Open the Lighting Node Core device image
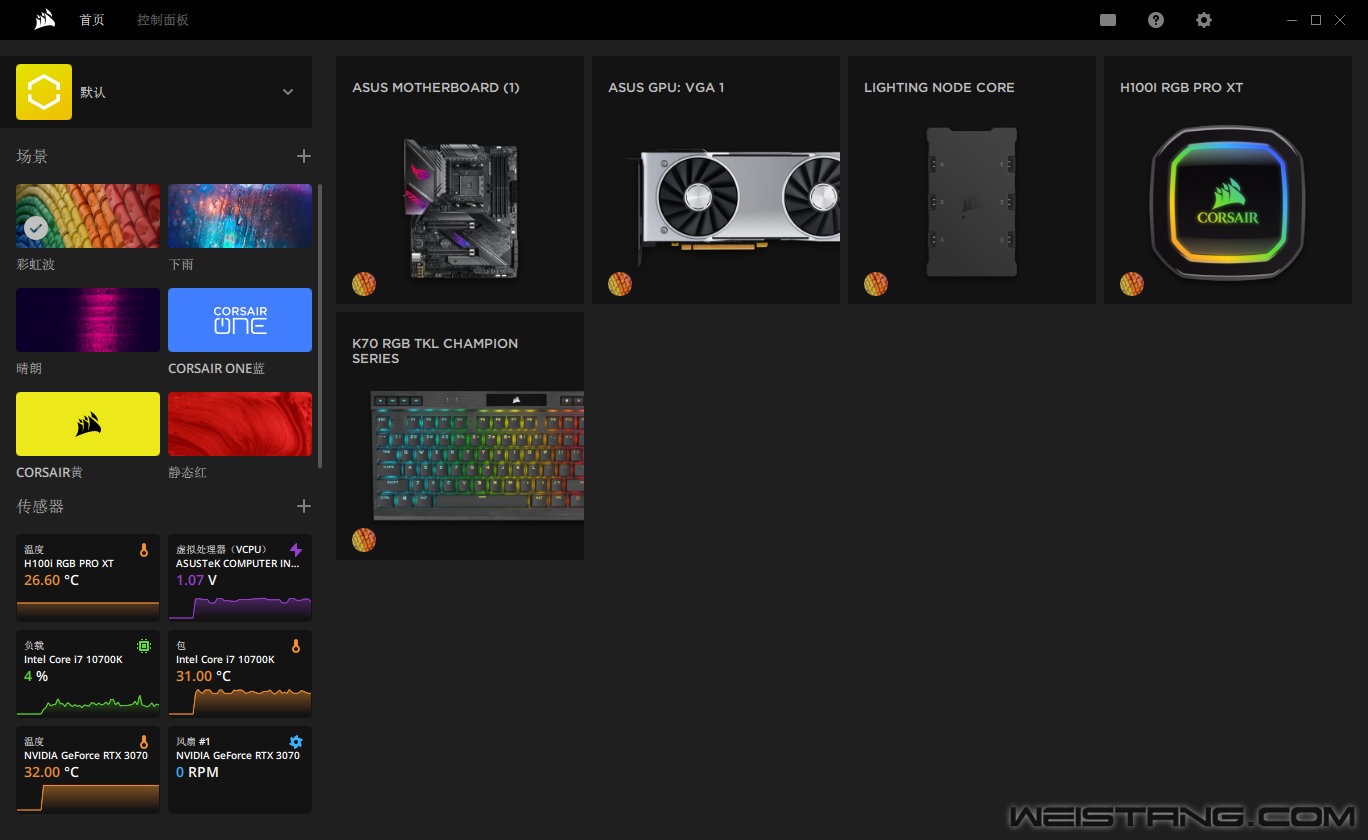The image size is (1368, 840). (972, 202)
